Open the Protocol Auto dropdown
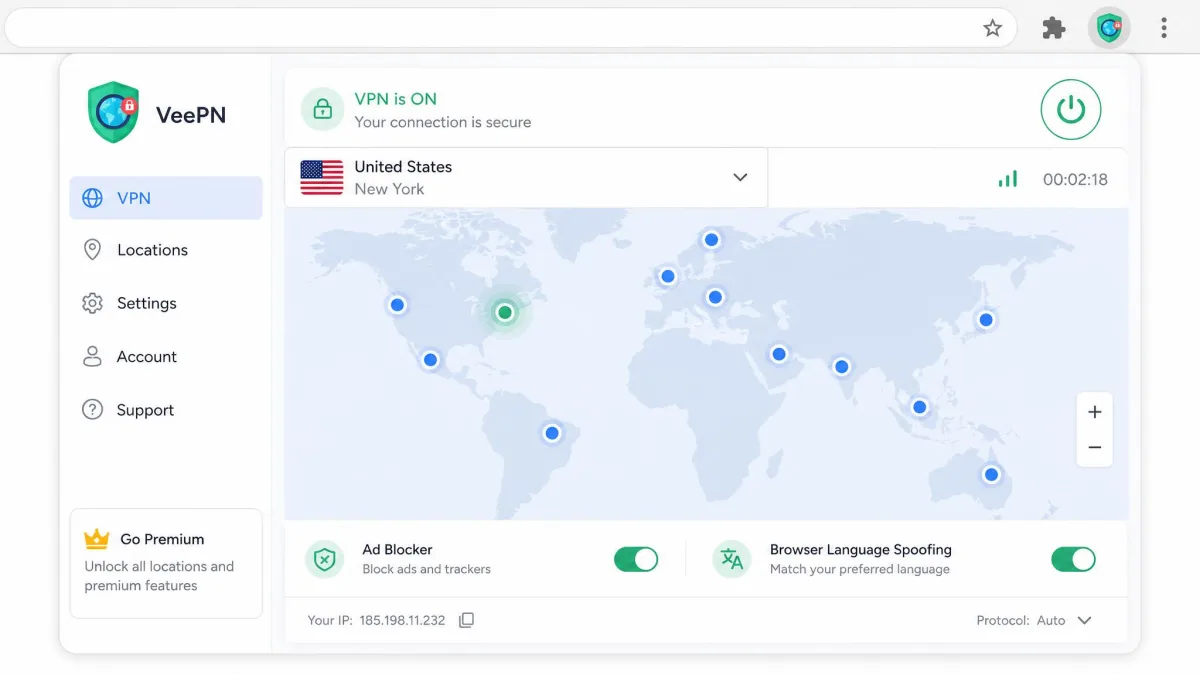Viewport: 1200px width, 675px height. click(1034, 620)
